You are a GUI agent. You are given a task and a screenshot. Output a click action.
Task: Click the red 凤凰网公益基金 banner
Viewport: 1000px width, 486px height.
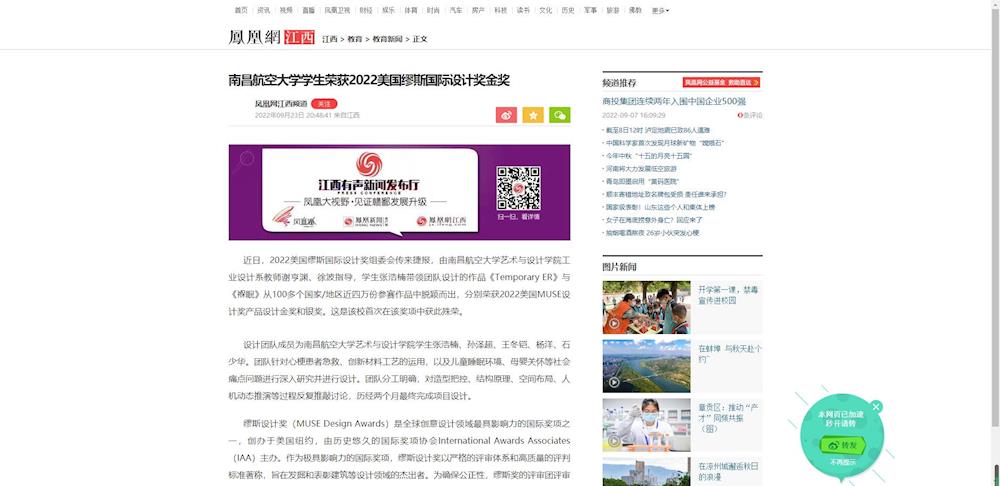[x=722, y=82]
